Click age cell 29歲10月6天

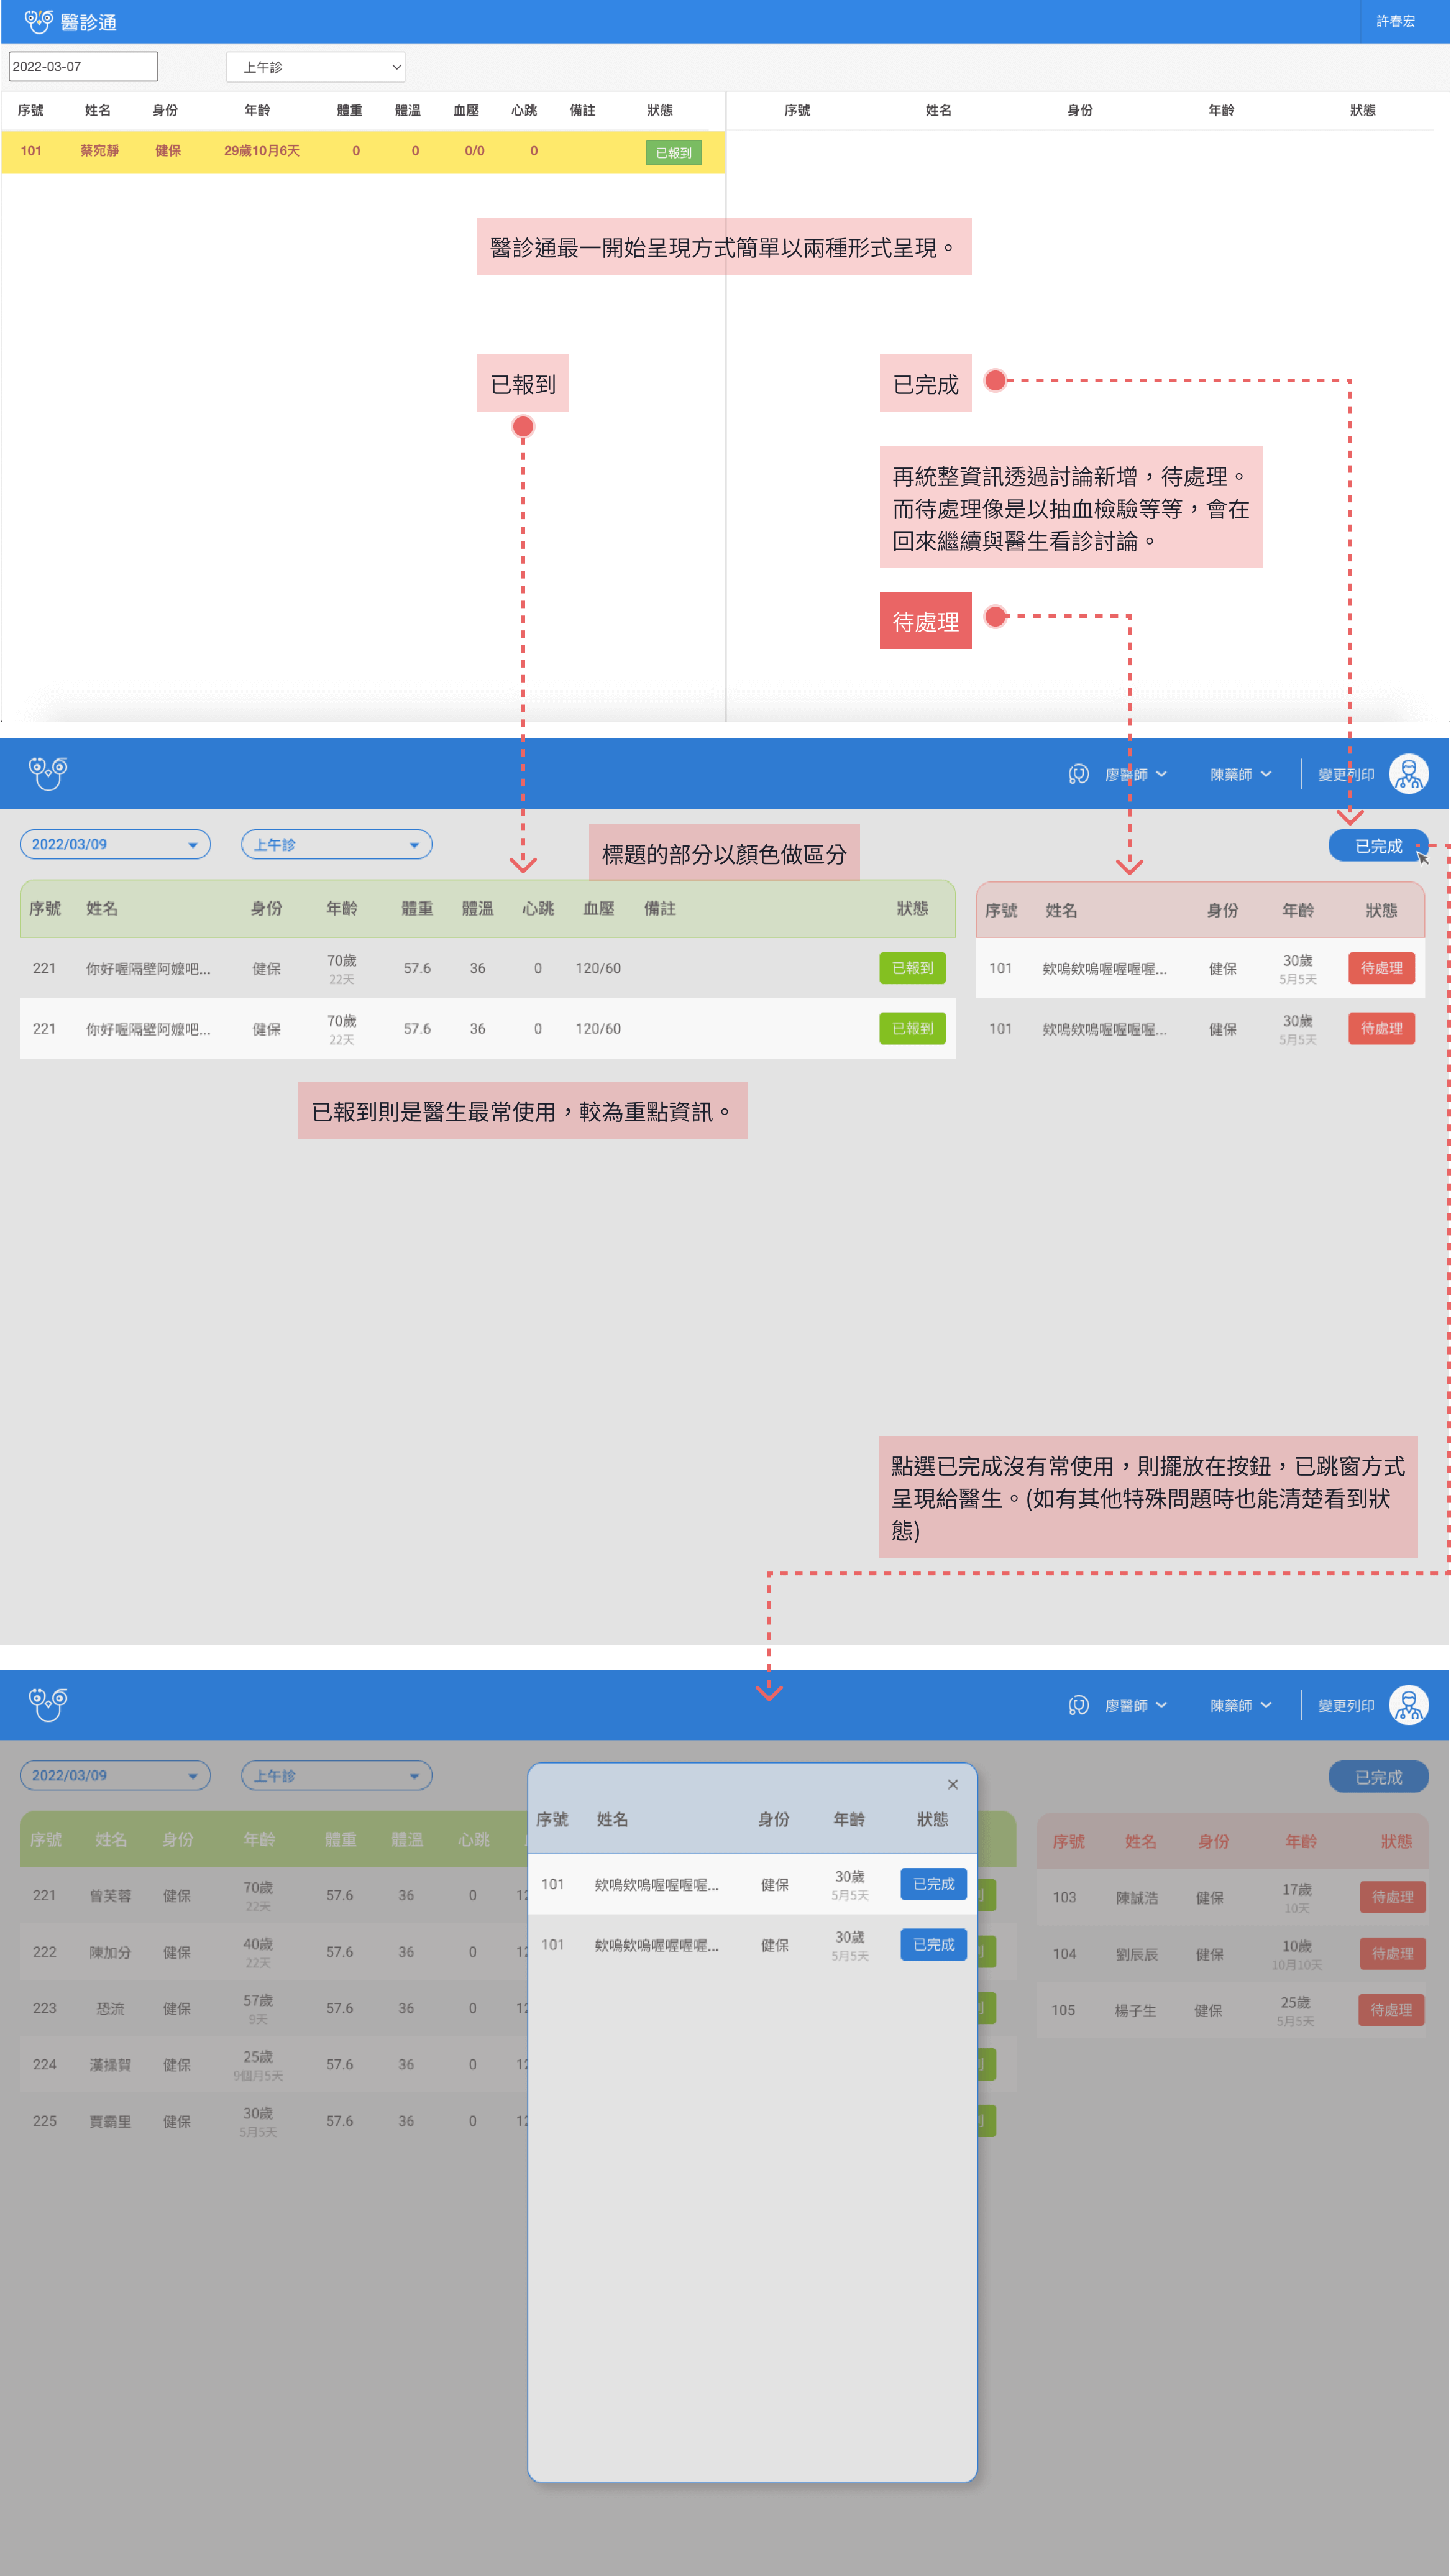(262, 151)
